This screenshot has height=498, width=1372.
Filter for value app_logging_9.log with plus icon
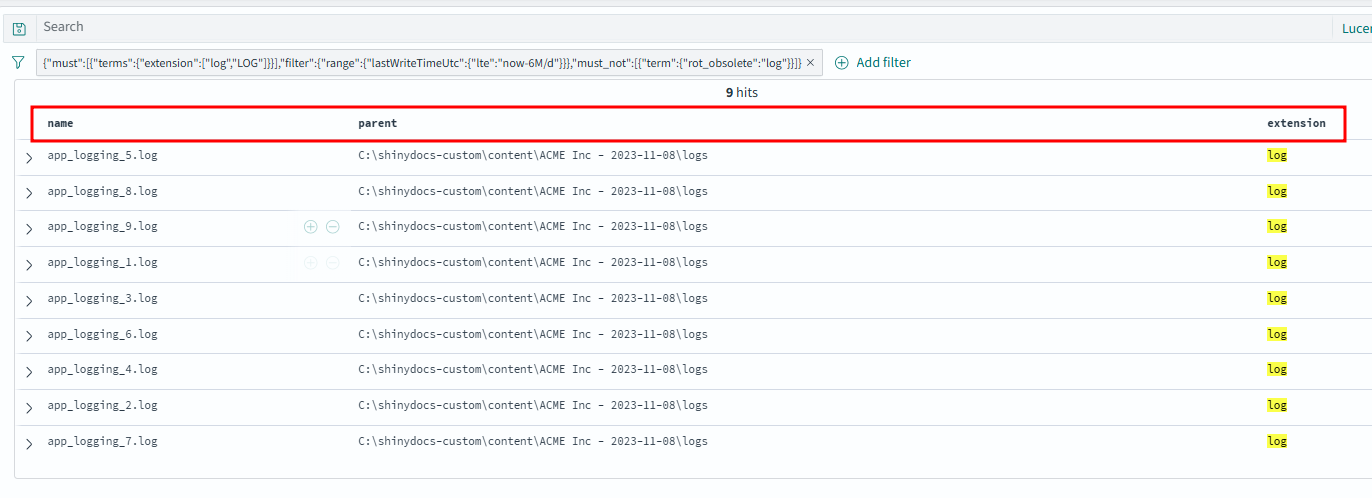(310, 227)
